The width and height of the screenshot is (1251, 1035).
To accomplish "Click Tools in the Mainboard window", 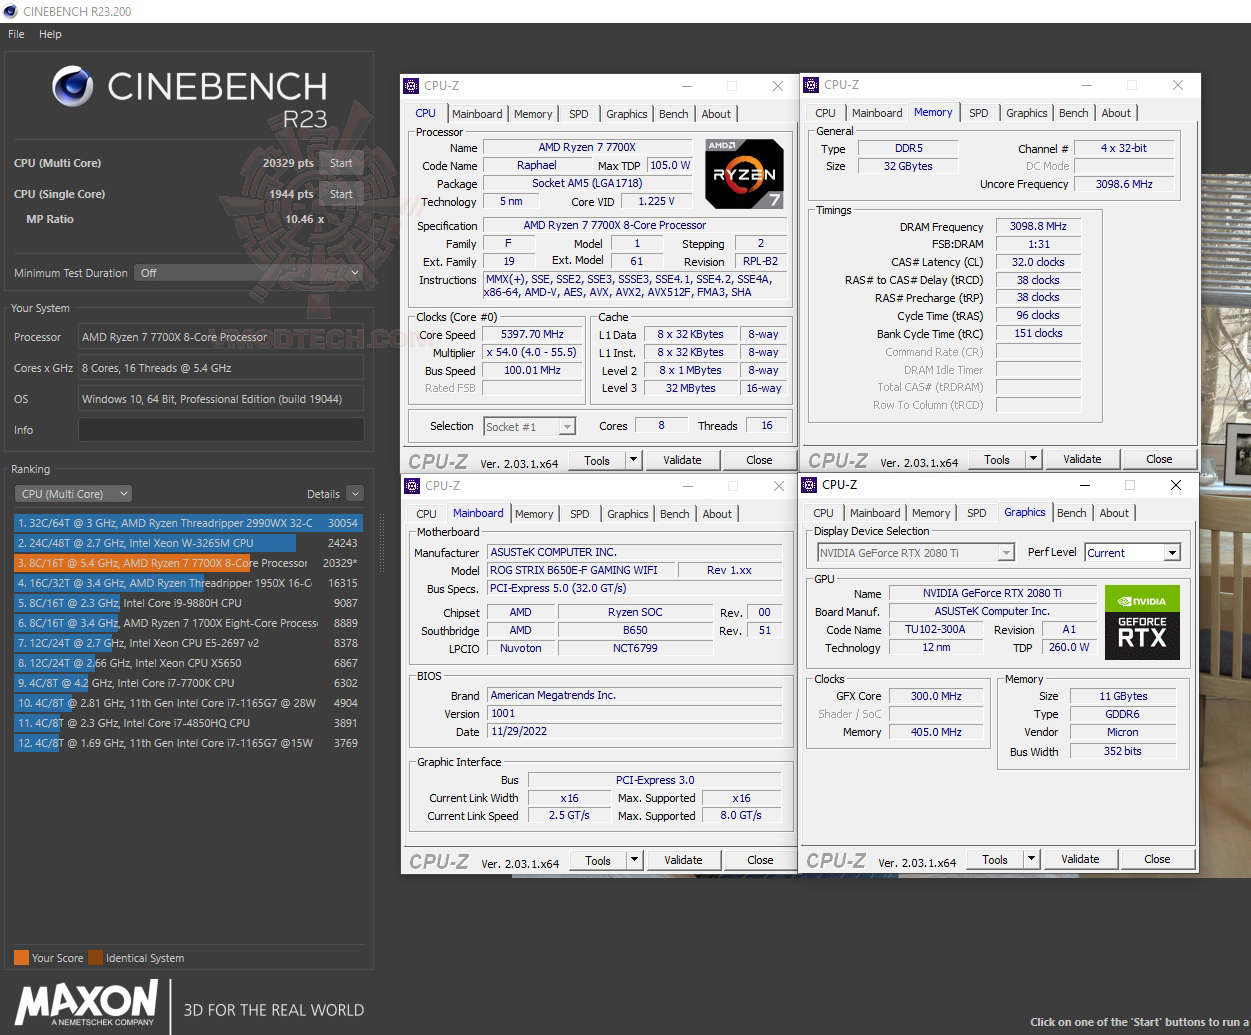I will click(x=598, y=860).
